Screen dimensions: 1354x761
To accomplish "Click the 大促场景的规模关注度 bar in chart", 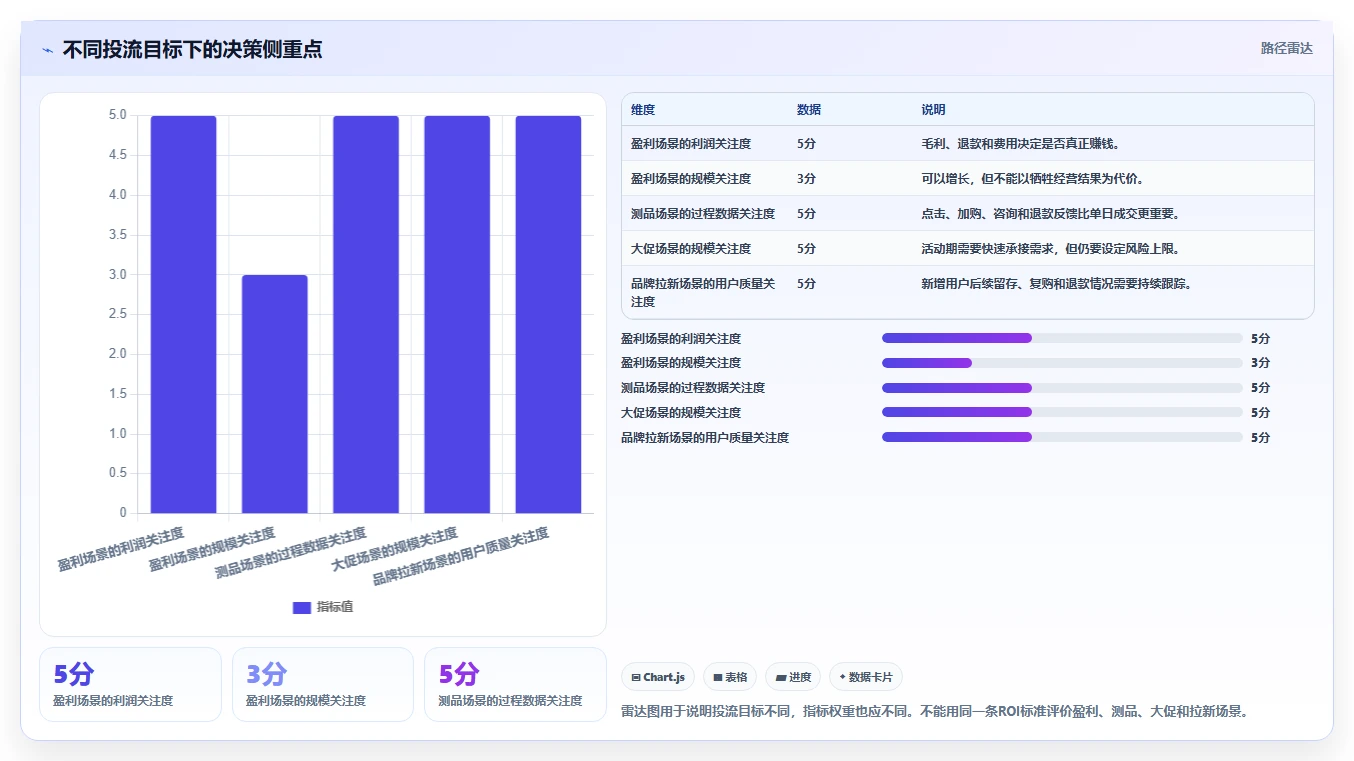I will pos(457,314).
